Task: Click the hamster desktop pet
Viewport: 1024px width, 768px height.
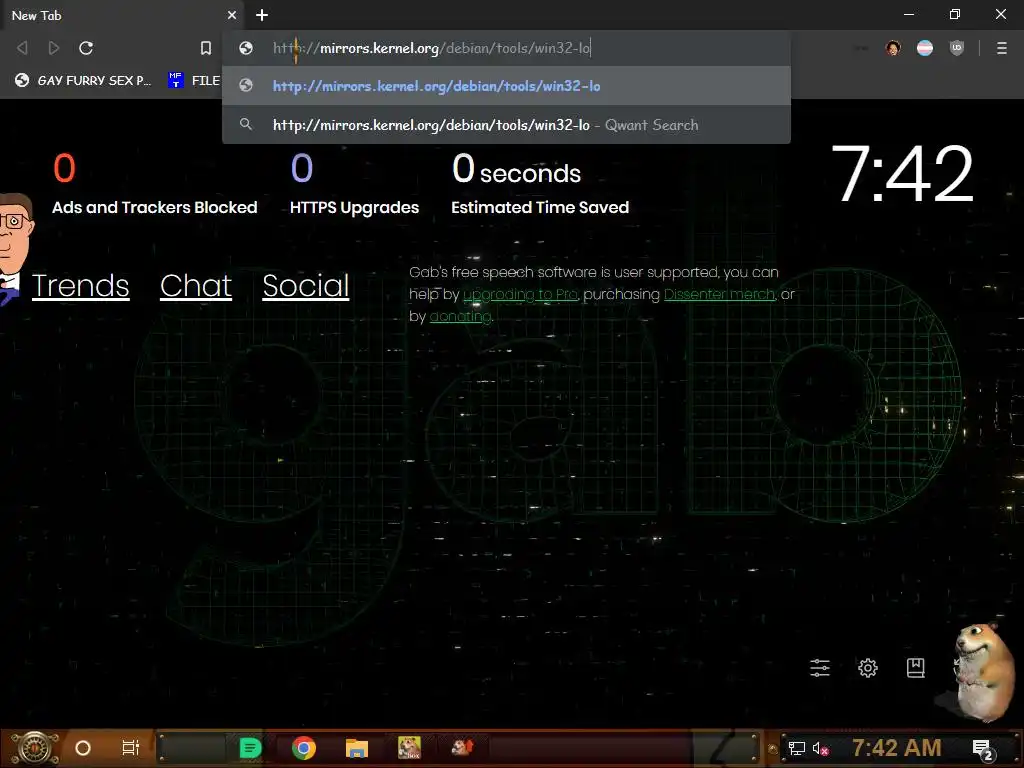Action: click(x=985, y=673)
